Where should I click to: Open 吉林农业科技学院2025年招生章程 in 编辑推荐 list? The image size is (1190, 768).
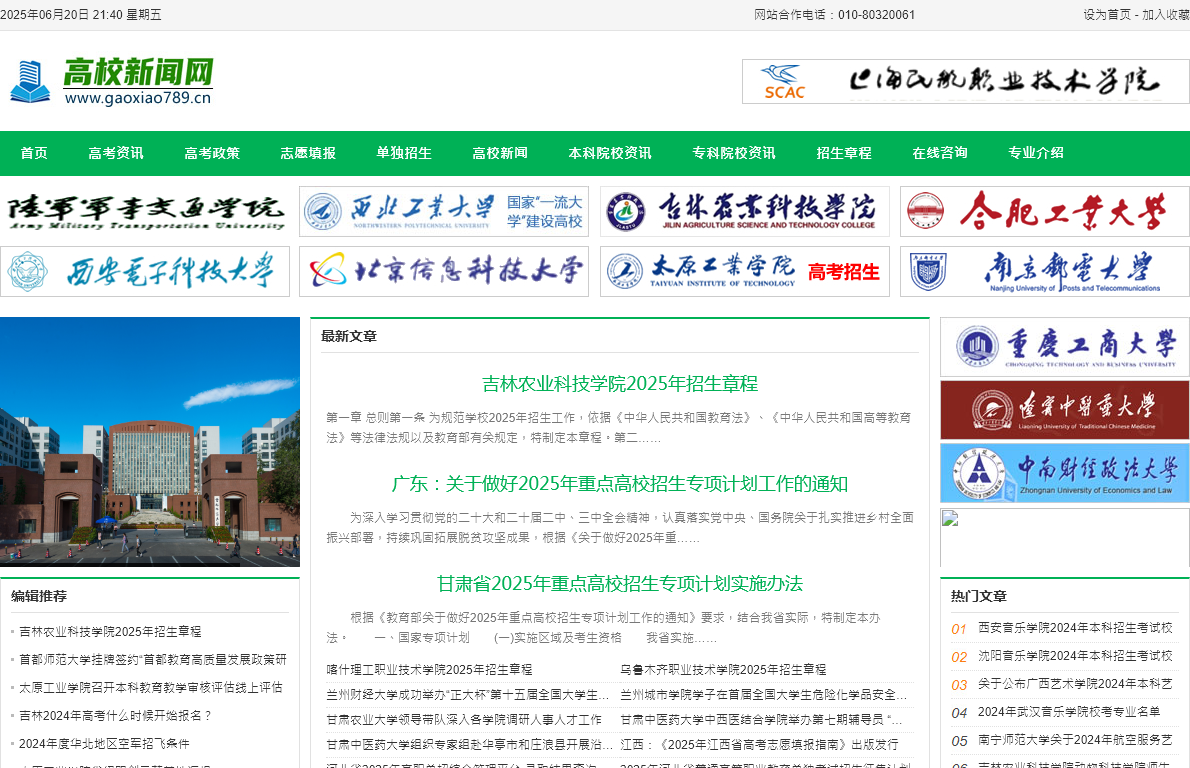pos(110,631)
